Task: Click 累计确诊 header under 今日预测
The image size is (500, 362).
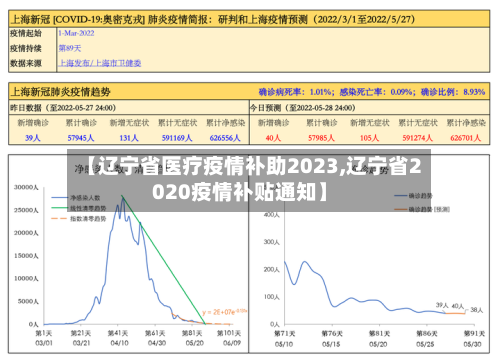Action: pyautogui.click(x=322, y=123)
